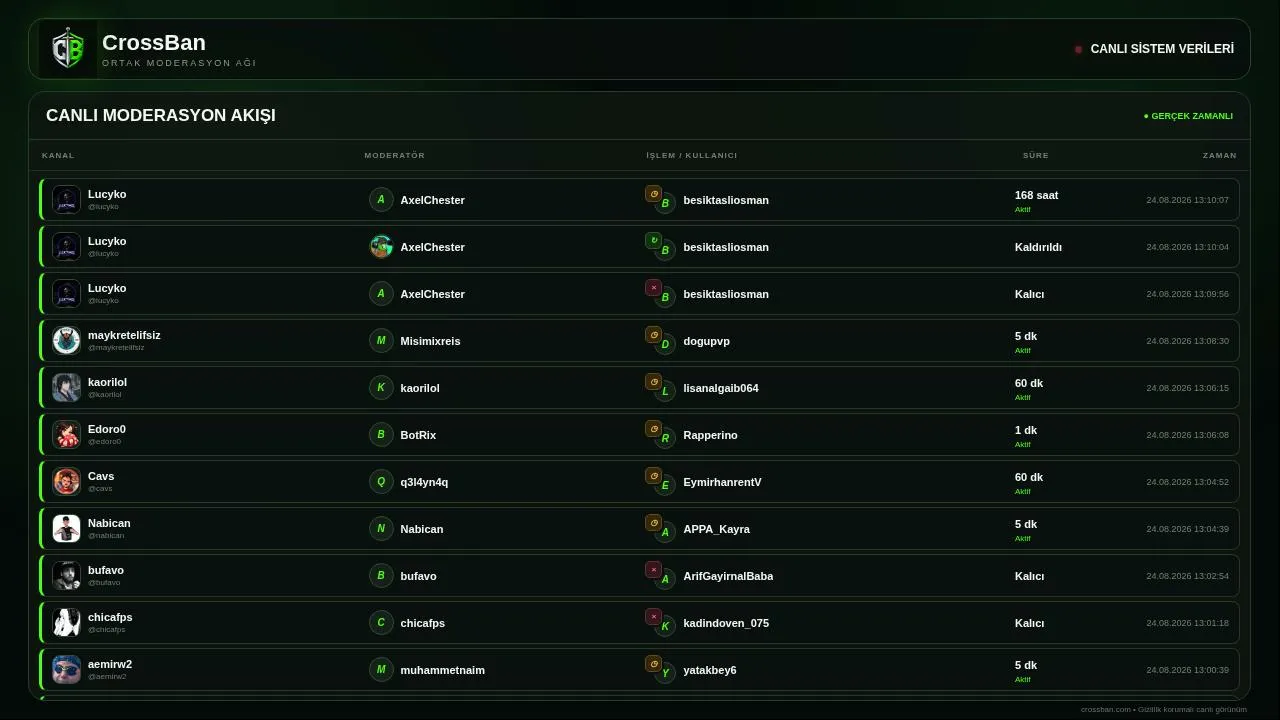Select the timeout clock icon beside dogupvp
This screenshot has width=1280, height=720.
coord(653,334)
